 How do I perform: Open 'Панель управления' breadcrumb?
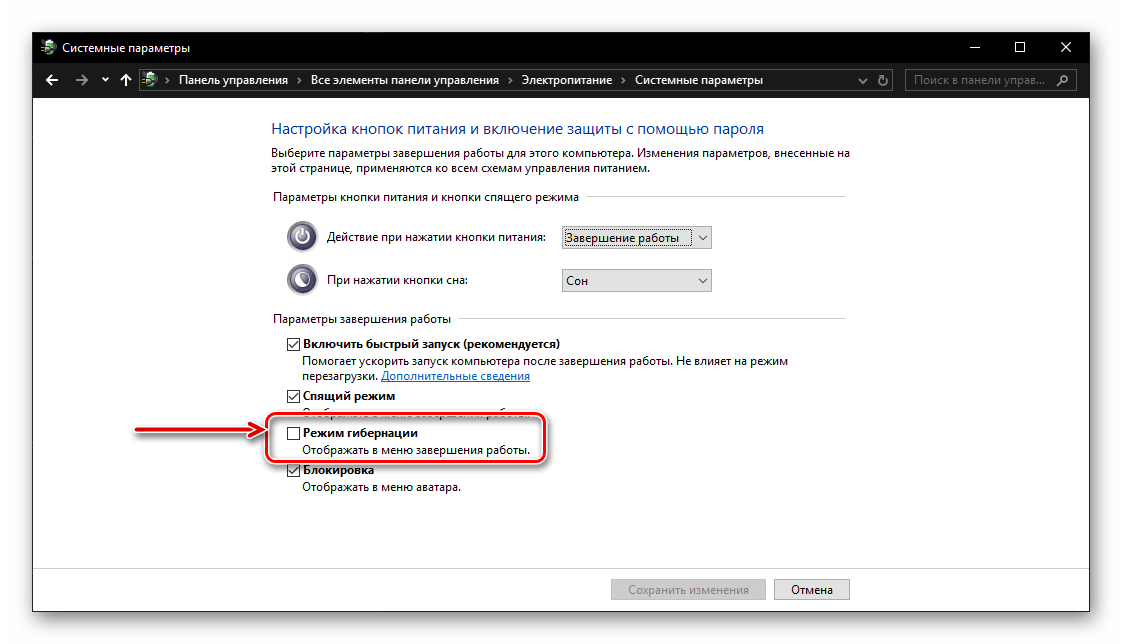click(233, 80)
